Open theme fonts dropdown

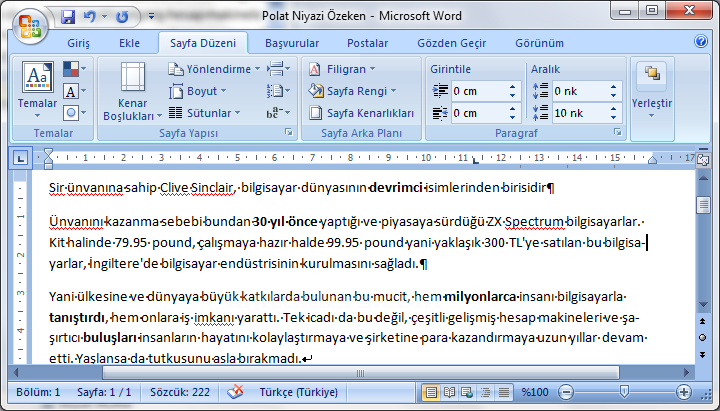click(74, 91)
